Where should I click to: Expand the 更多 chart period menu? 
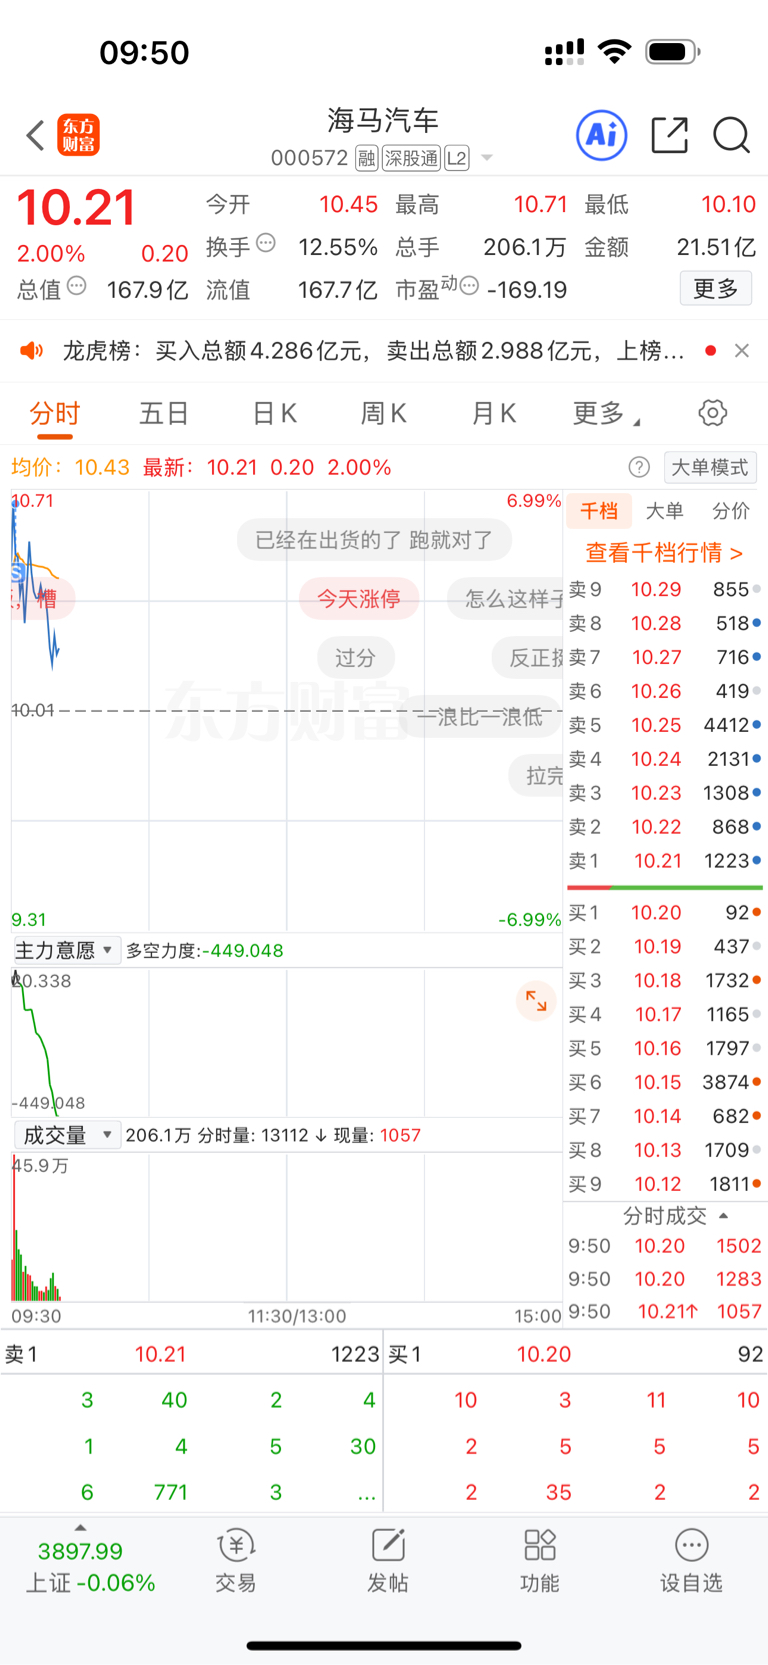[605, 414]
